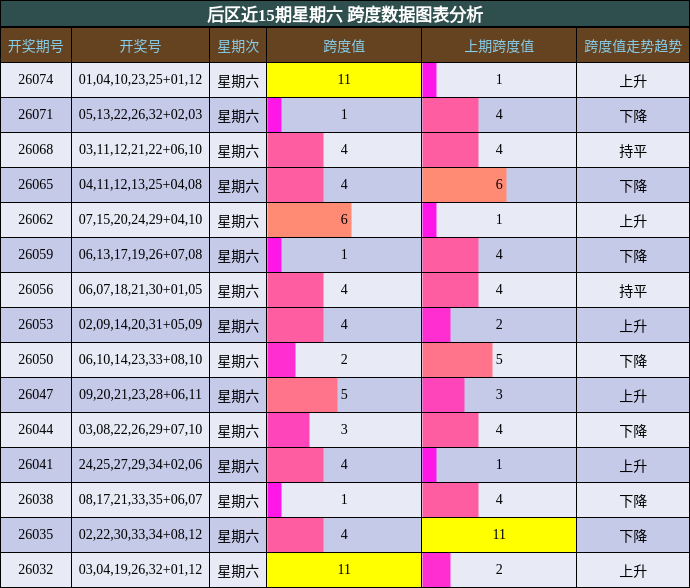Click previous span value 1 in row 26041
This screenshot has width=690, height=588.
(x=499, y=464)
